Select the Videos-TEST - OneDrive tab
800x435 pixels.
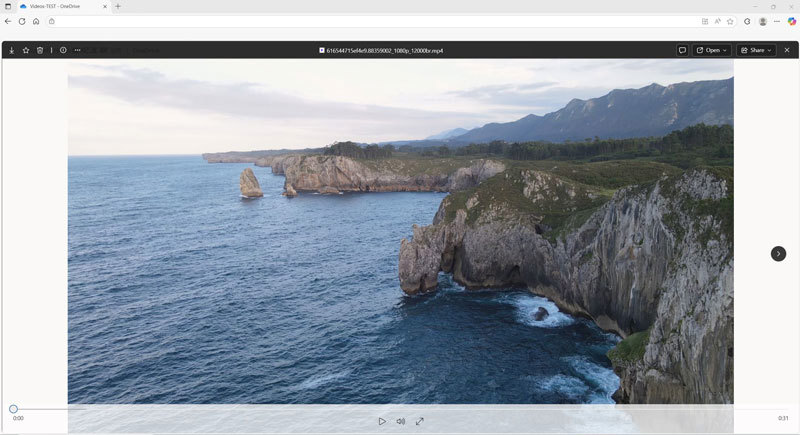pyautogui.click(x=62, y=7)
